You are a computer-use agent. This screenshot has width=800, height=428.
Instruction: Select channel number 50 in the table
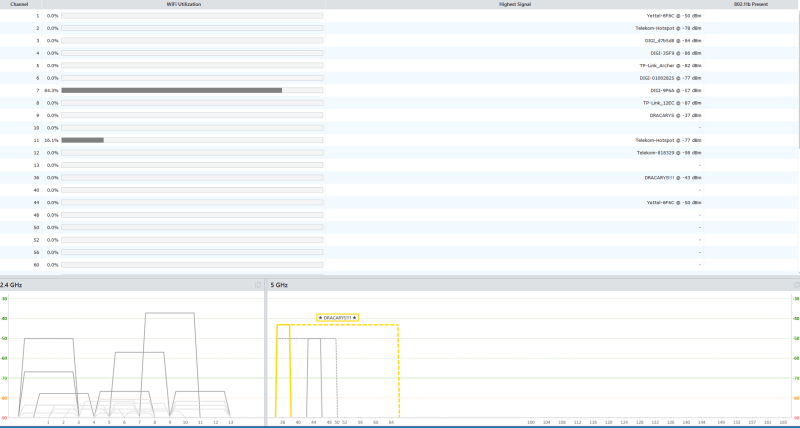pyautogui.click(x=36, y=228)
